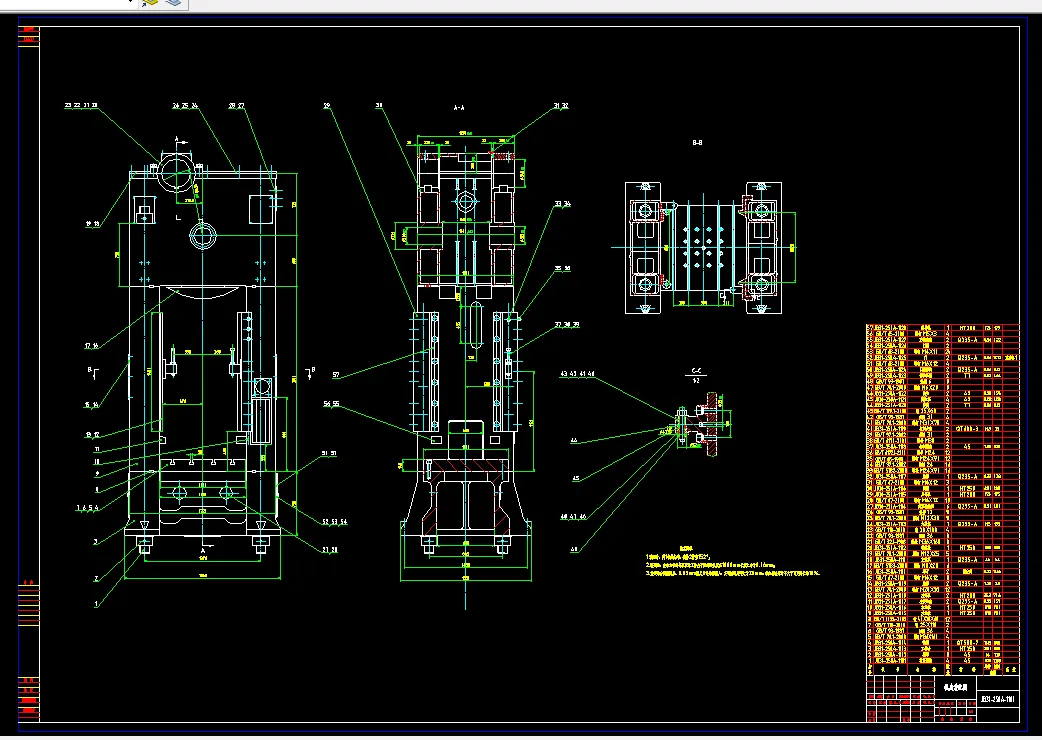Image resolution: width=1042 pixels, height=740 pixels.
Task: Click part balloon number 30
Action: (x=379, y=106)
